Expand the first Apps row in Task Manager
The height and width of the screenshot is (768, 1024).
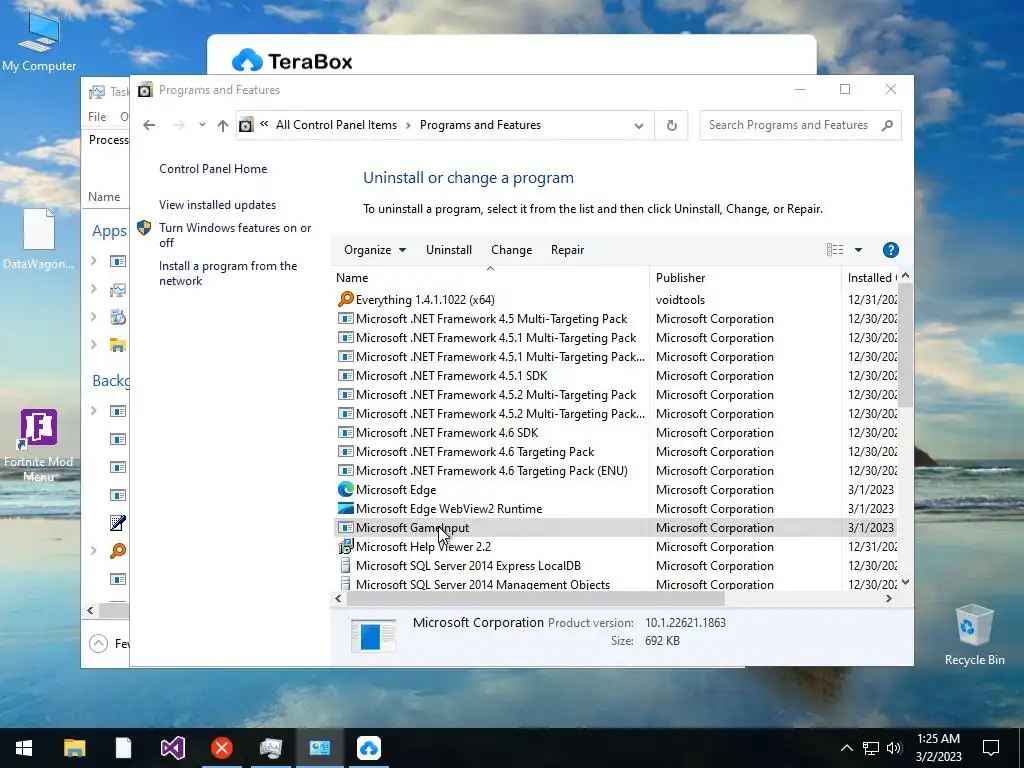[93, 261]
